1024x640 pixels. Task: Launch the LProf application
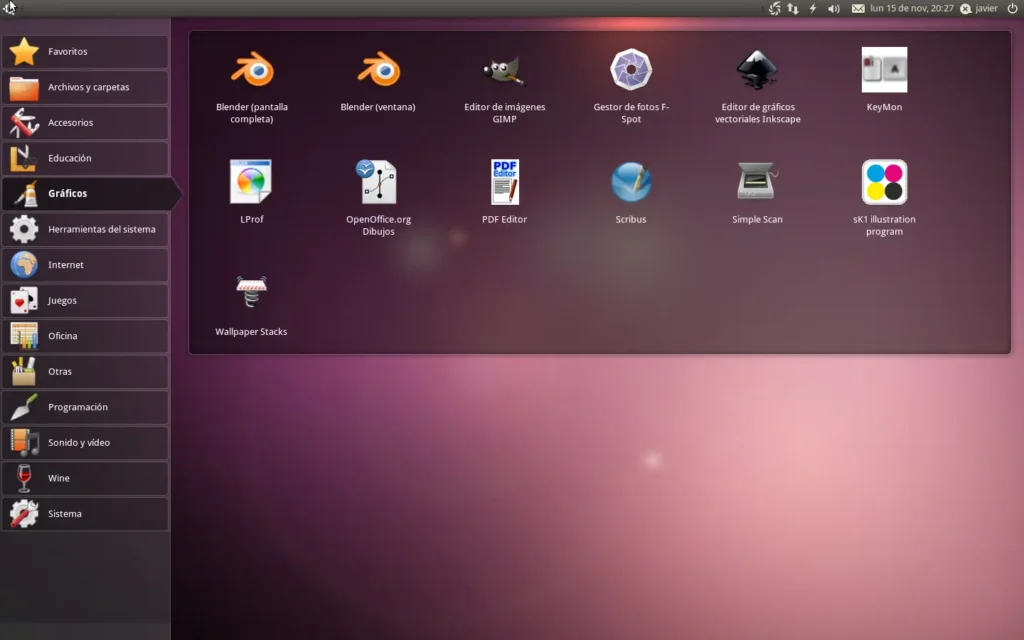click(251, 183)
